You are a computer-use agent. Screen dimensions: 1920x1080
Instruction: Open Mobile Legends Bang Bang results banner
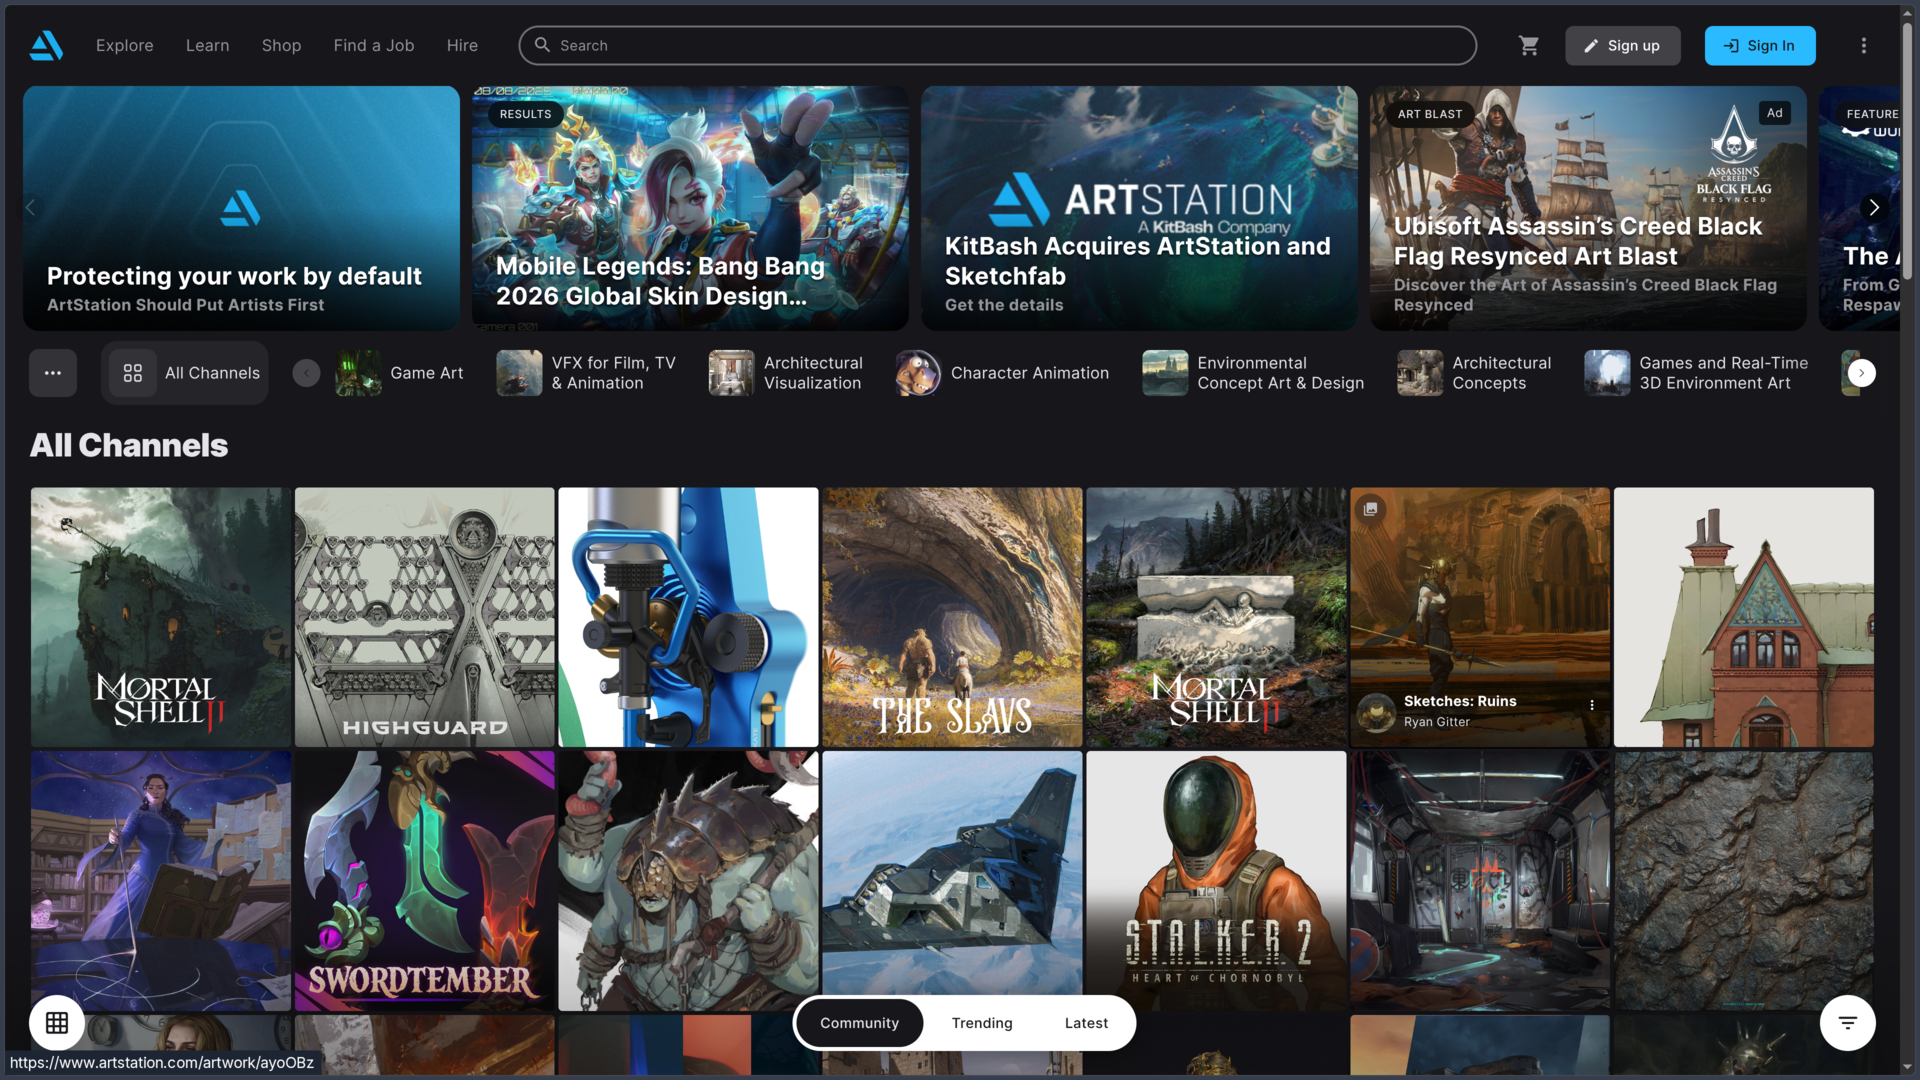point(690,208)
